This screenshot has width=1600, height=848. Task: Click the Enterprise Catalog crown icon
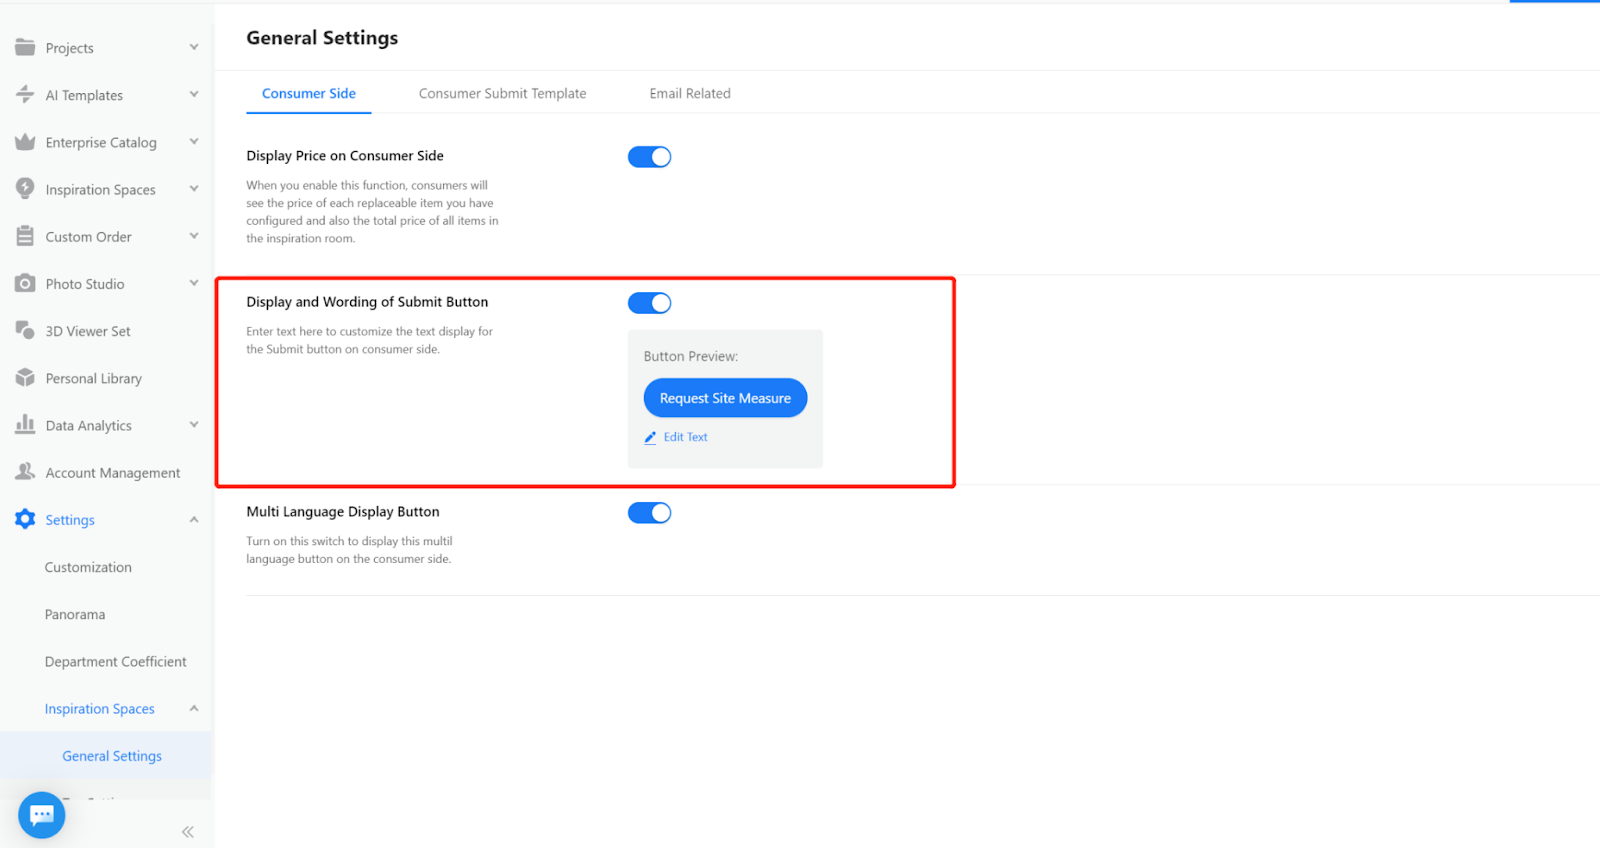pyautogui.click(x=25, y=142)
